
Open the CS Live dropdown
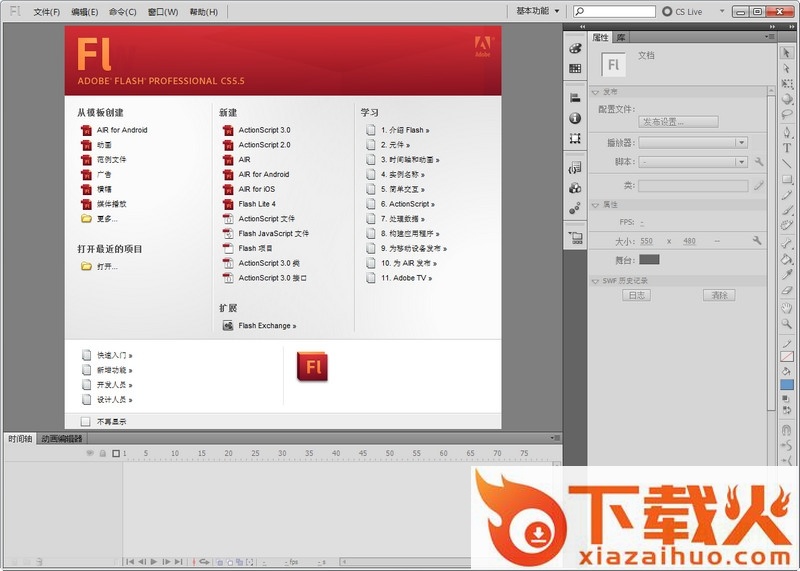tap(722, 11)
